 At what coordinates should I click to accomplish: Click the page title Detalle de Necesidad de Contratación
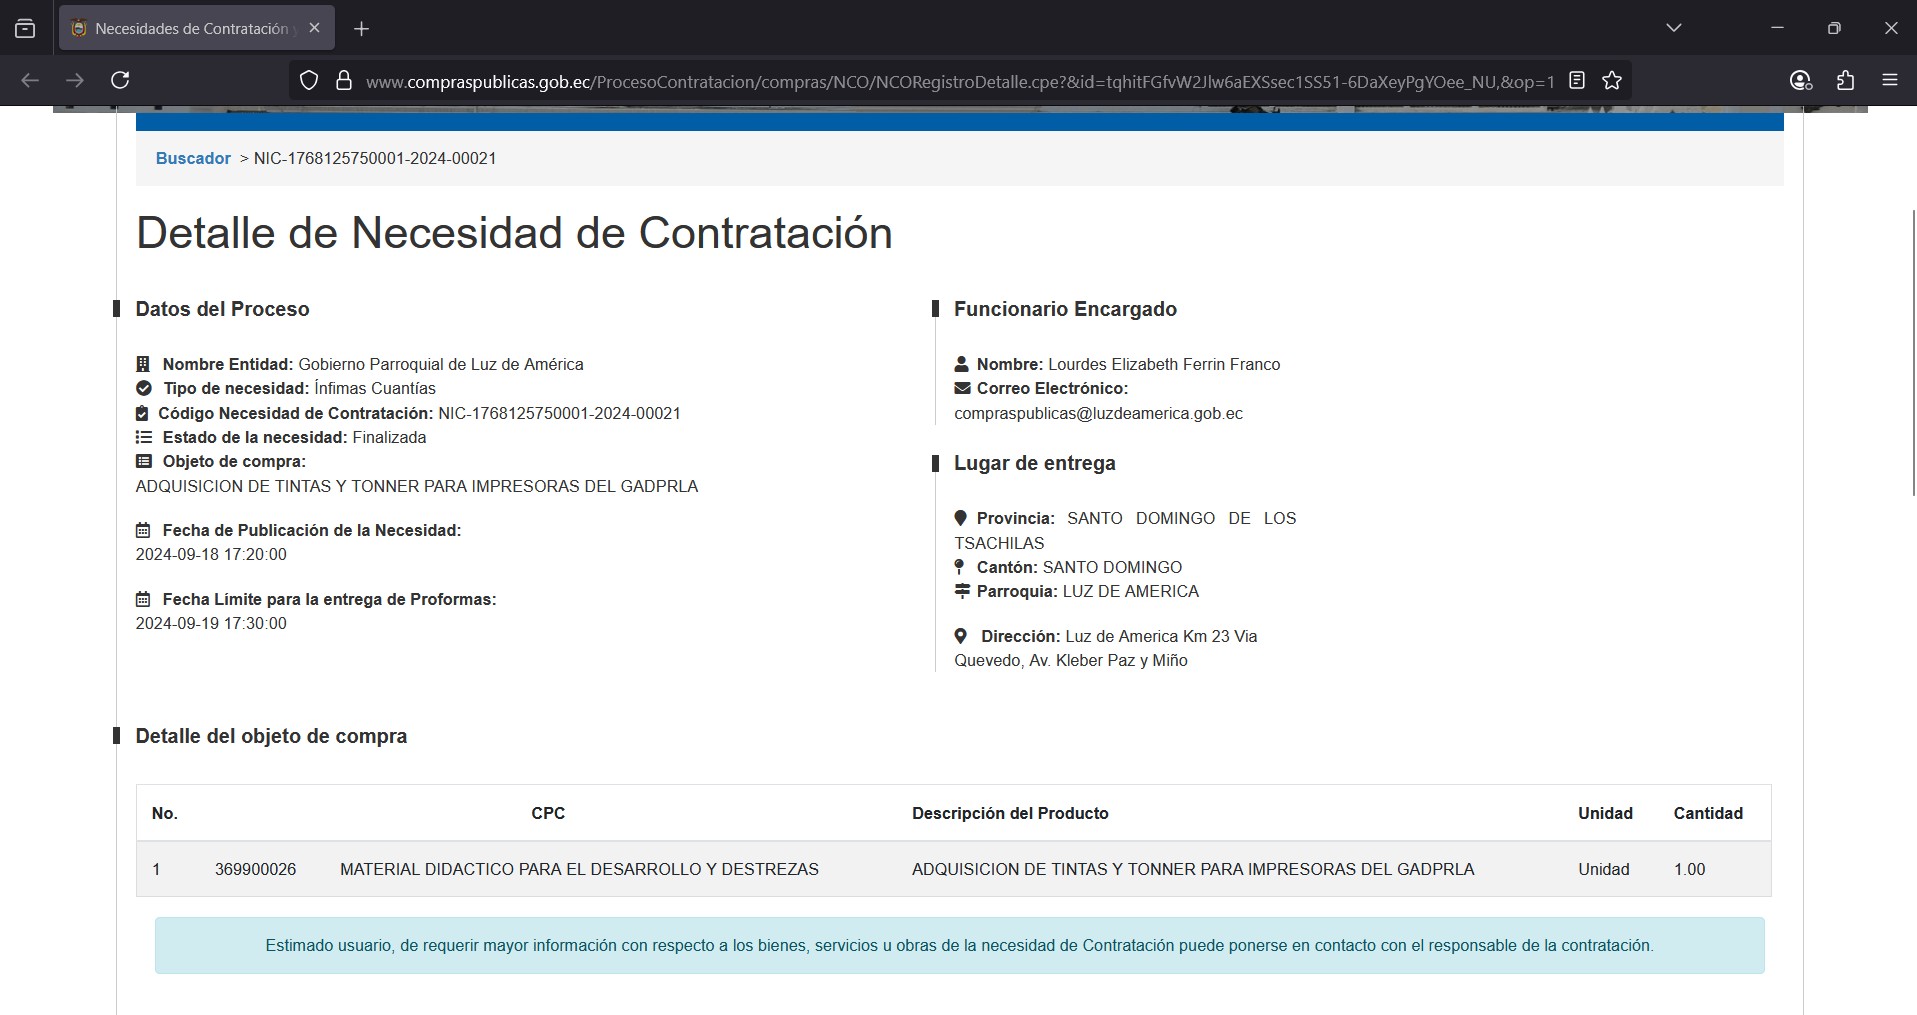click(514, 233)
